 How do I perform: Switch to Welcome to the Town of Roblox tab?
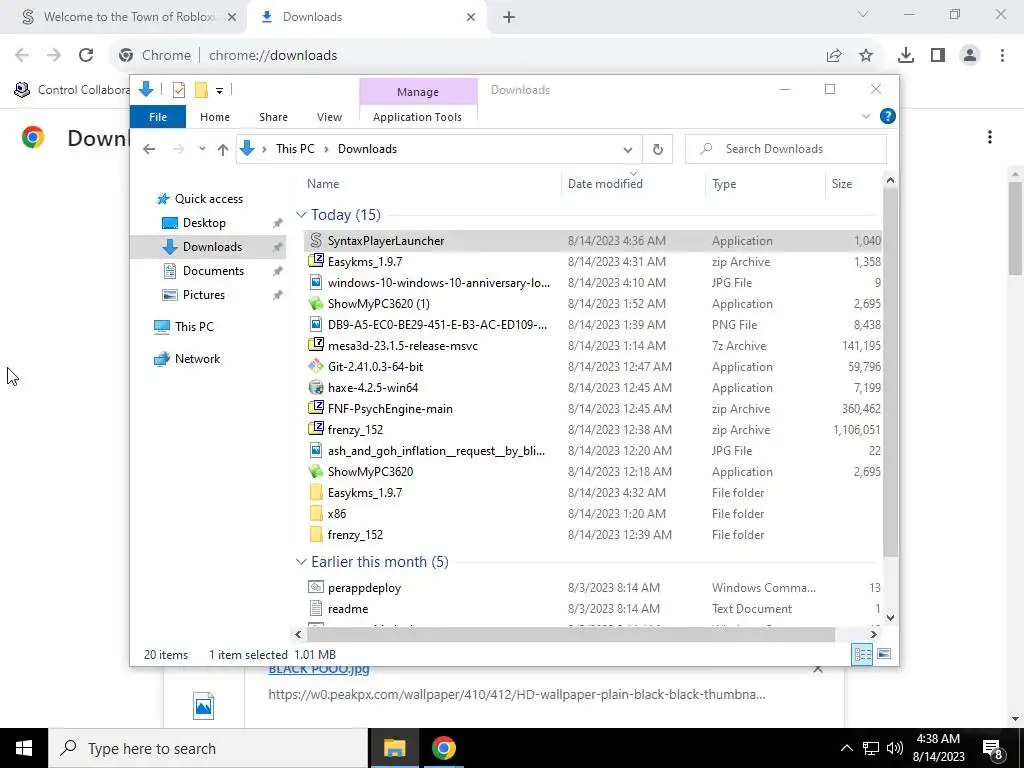tap(129, 17)
